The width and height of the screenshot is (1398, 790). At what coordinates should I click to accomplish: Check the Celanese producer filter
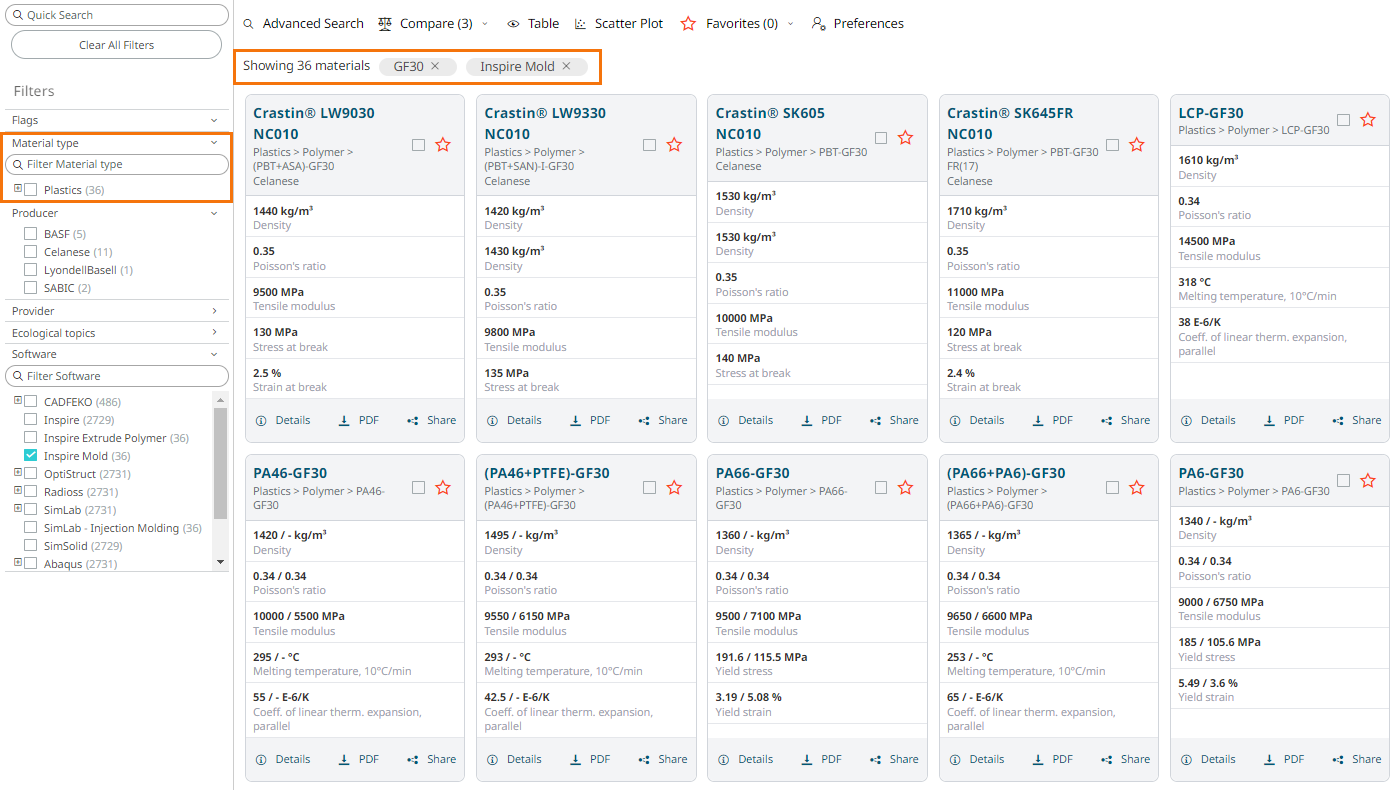(30, 252)
